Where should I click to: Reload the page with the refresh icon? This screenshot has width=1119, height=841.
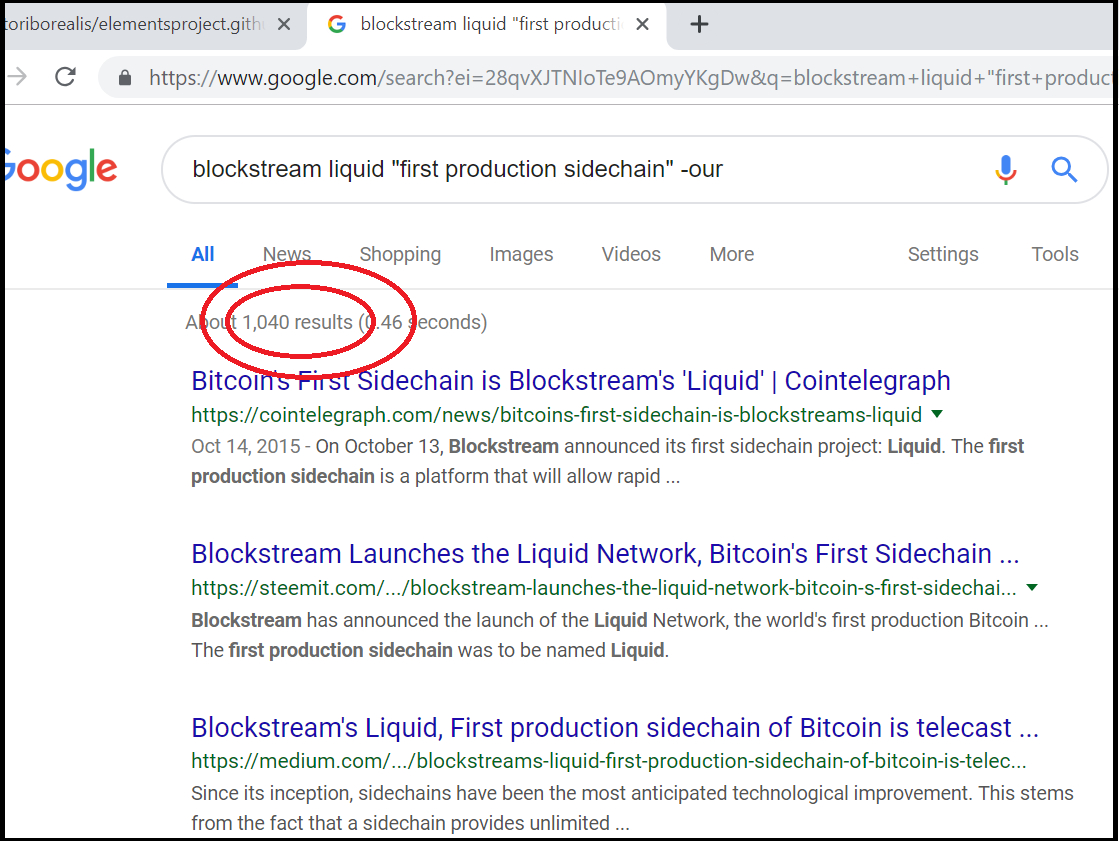[66, 76]
